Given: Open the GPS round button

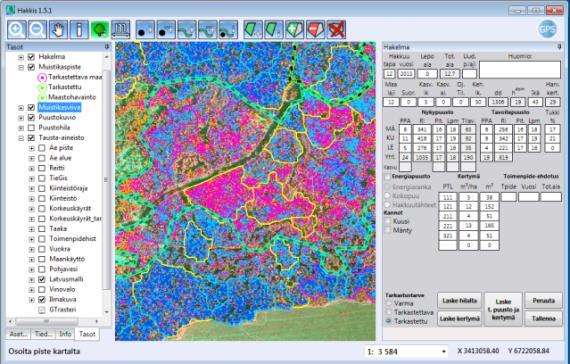Looking at the screenshot, I should [547, 29].
